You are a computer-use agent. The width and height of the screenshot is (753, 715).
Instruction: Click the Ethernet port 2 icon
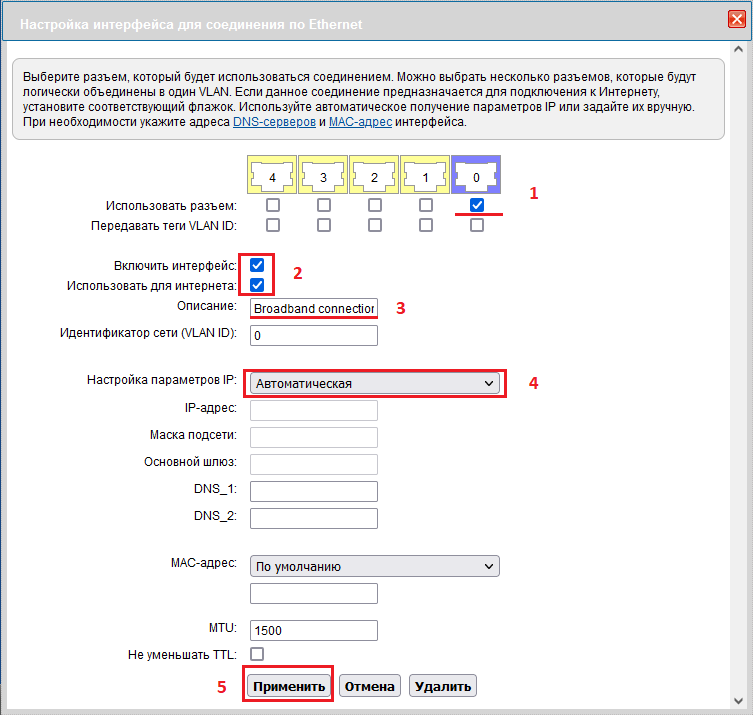click(x=374, y=175)
